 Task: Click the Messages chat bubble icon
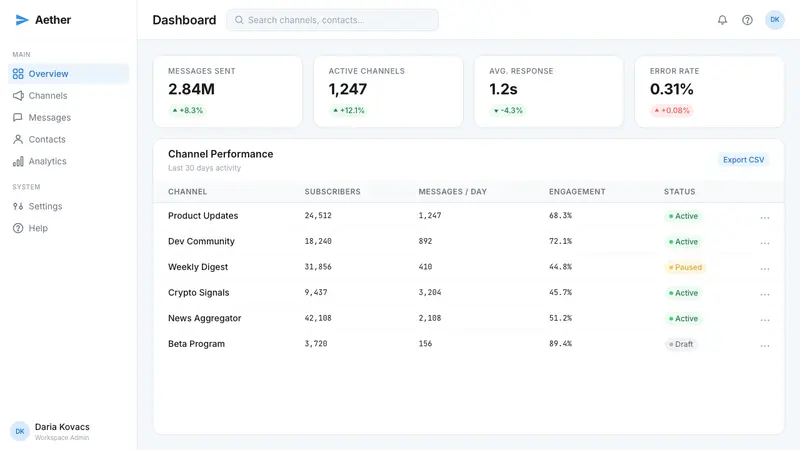point(18,118)
